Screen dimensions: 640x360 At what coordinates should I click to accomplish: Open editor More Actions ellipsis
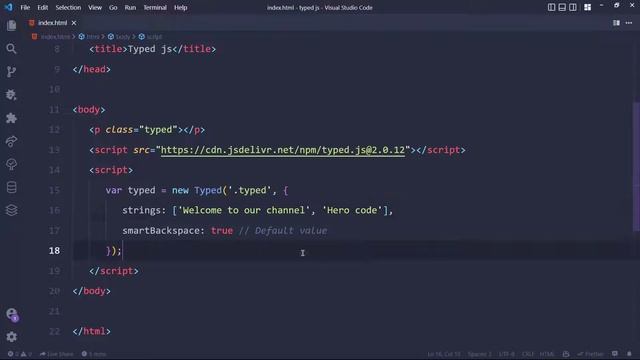629,23
